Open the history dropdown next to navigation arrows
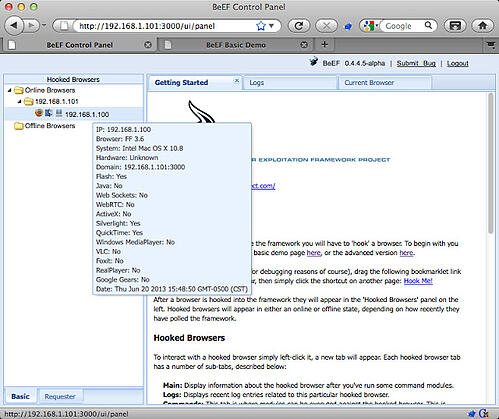Viewport: 499px width, 419px height. (44, 25)
